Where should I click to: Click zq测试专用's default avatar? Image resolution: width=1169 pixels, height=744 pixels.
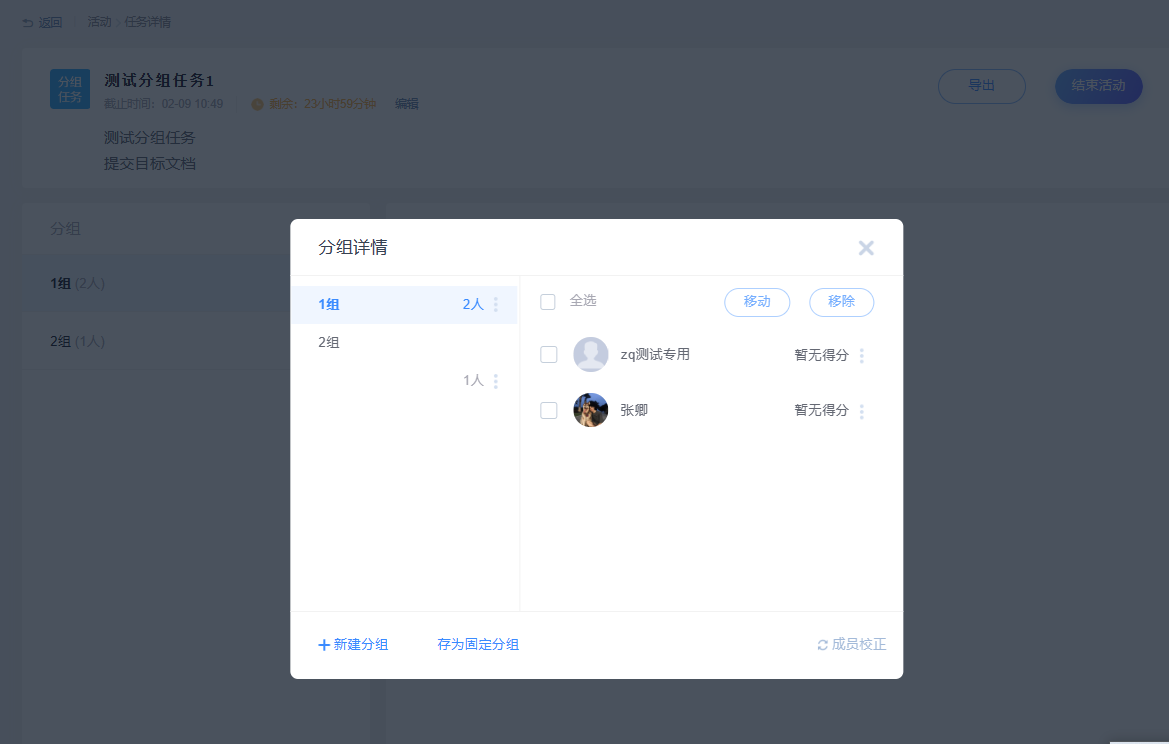coord(590,354)
